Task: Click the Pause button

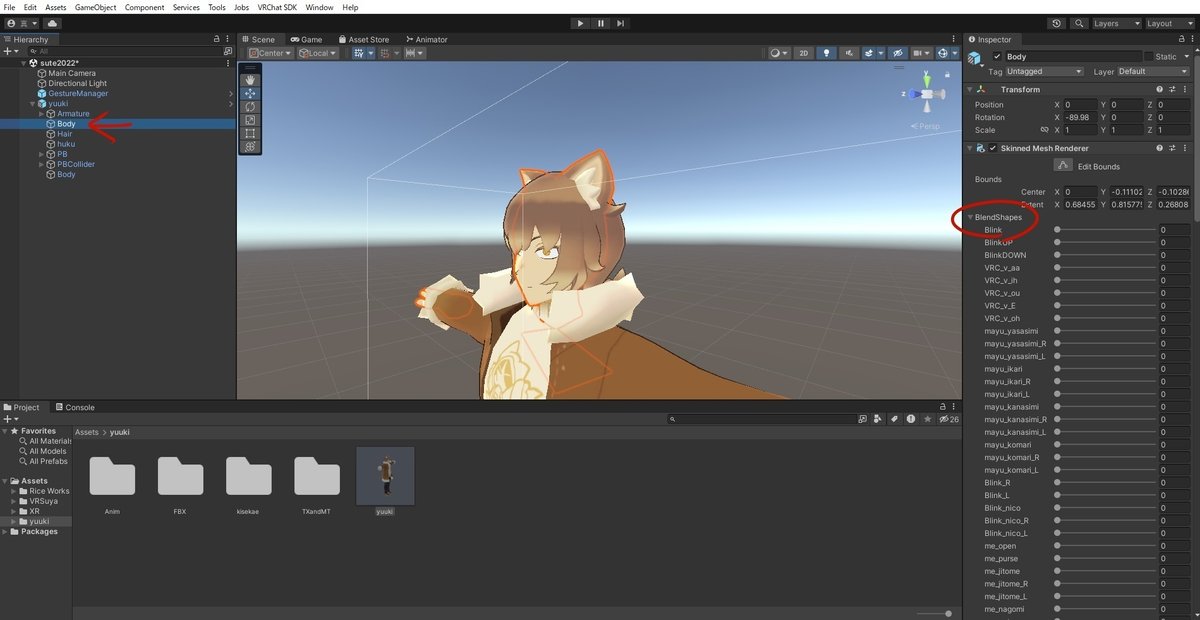Action: pos(601,23)
